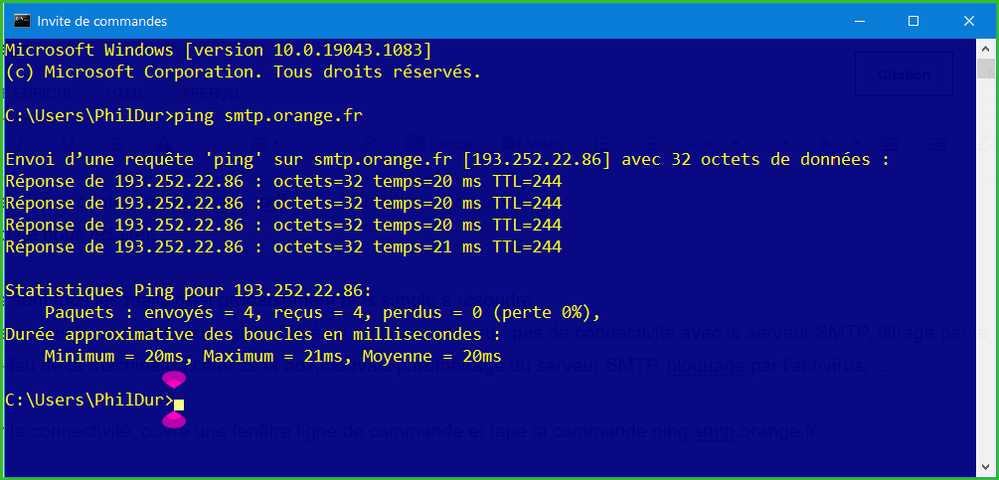Click the "Microsoft Windows [version 10.0.19043.1083]" line
Viewport: 999px width, 480px height.
coord(218,50)
